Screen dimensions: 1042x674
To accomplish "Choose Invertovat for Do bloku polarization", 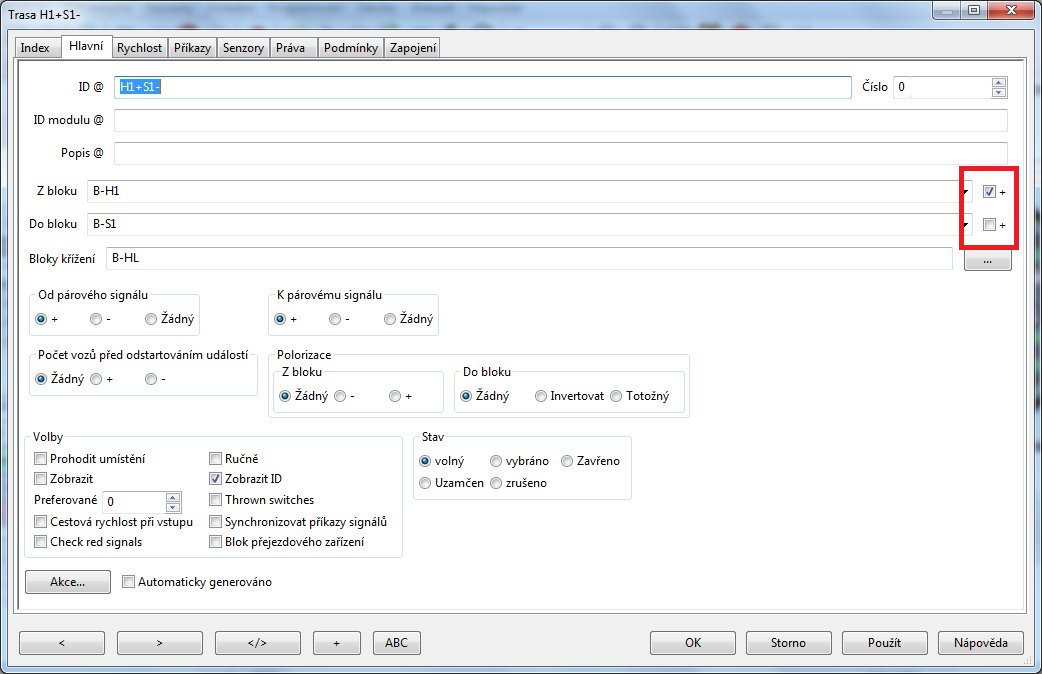I will [541, 396].
